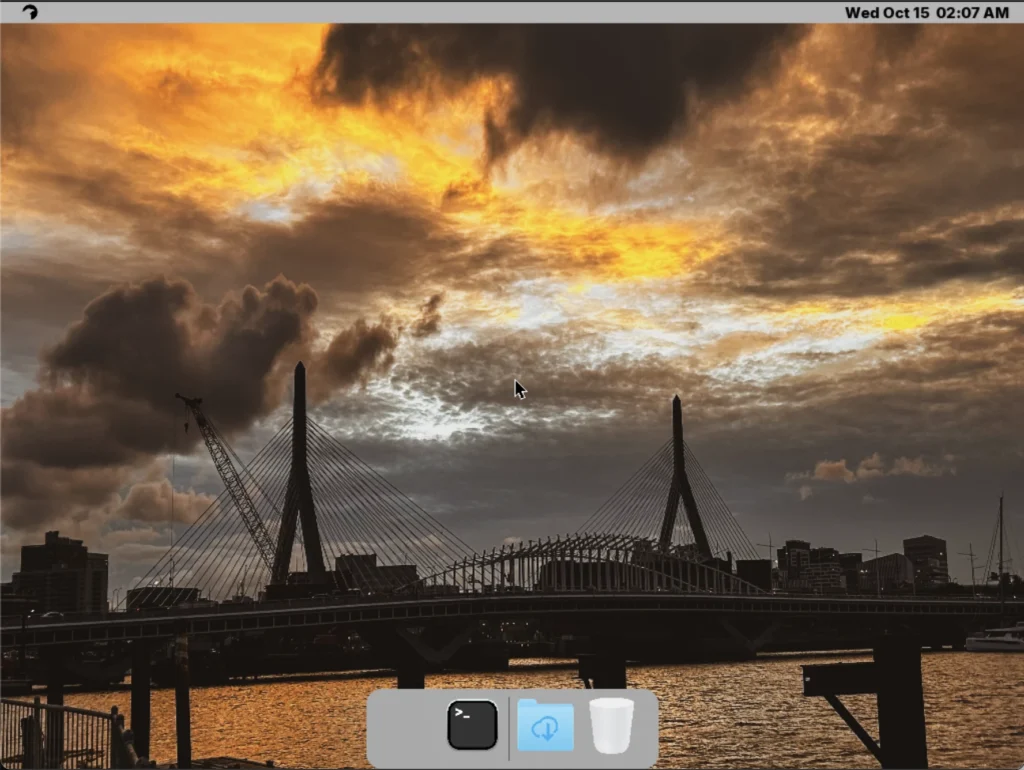Viewport: 1024px width, 770px height.
Task: Click the wooden pier post at bottom right
Action: pos(898,700)
